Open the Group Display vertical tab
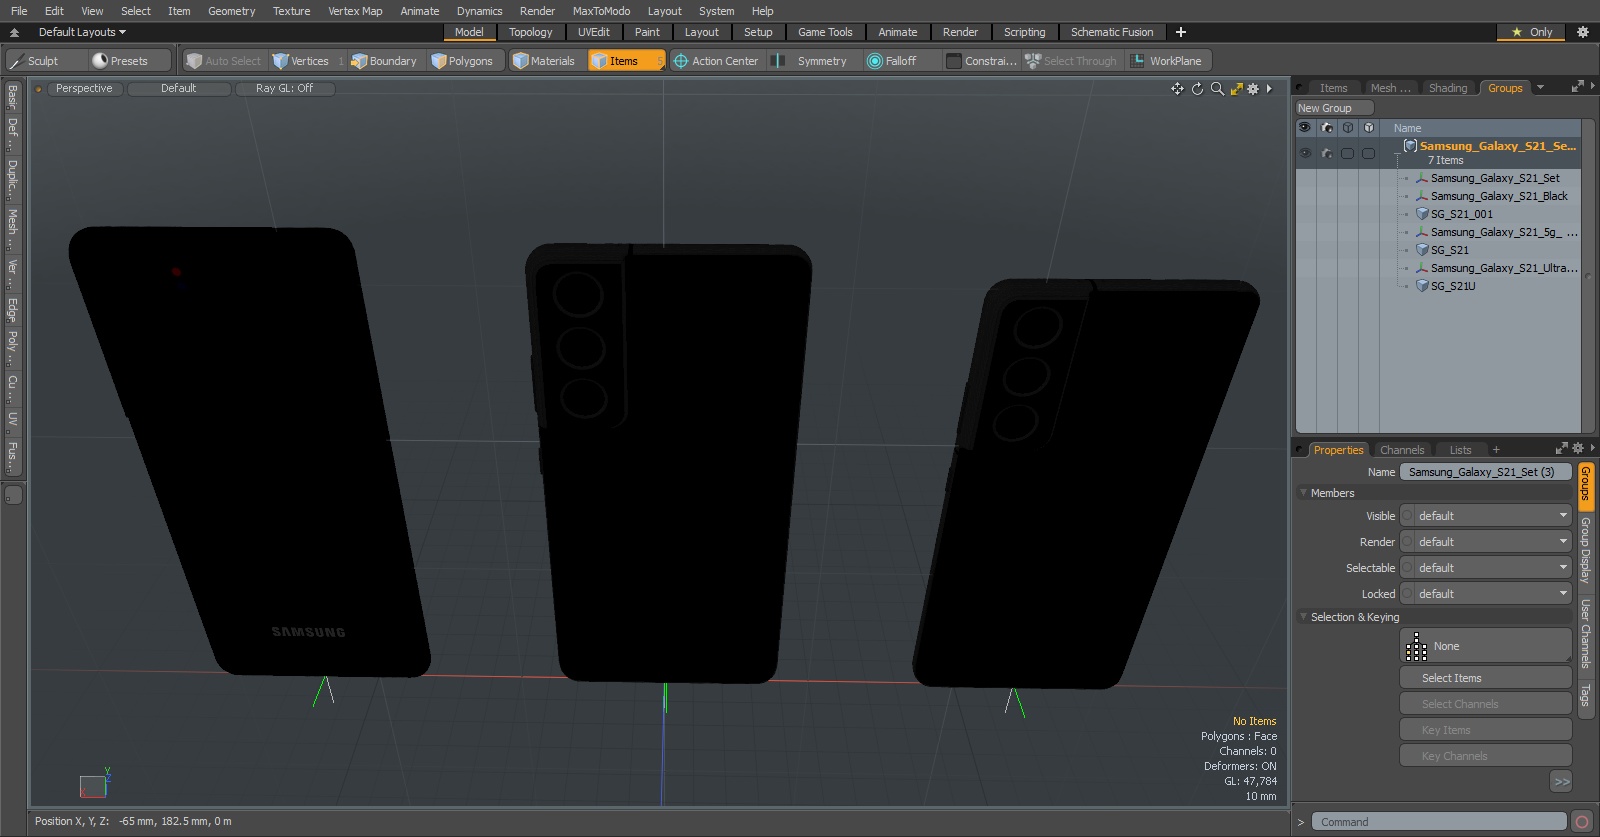 tap(1585, 551)
